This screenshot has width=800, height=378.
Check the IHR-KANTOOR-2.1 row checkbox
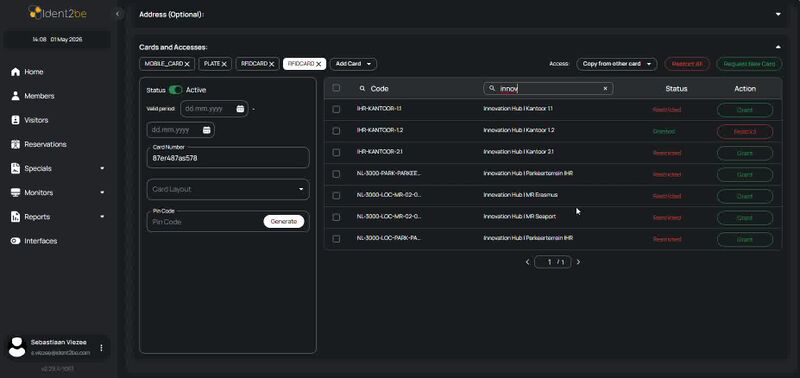point(336,152)
